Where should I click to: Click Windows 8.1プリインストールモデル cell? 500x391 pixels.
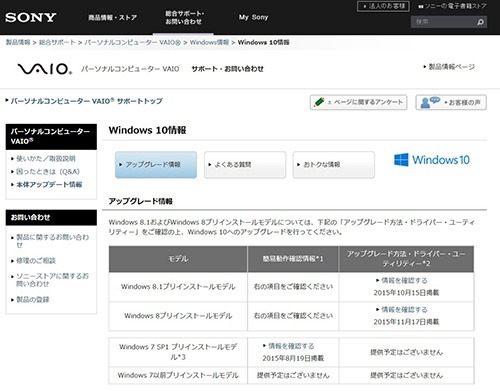(178, 287)
